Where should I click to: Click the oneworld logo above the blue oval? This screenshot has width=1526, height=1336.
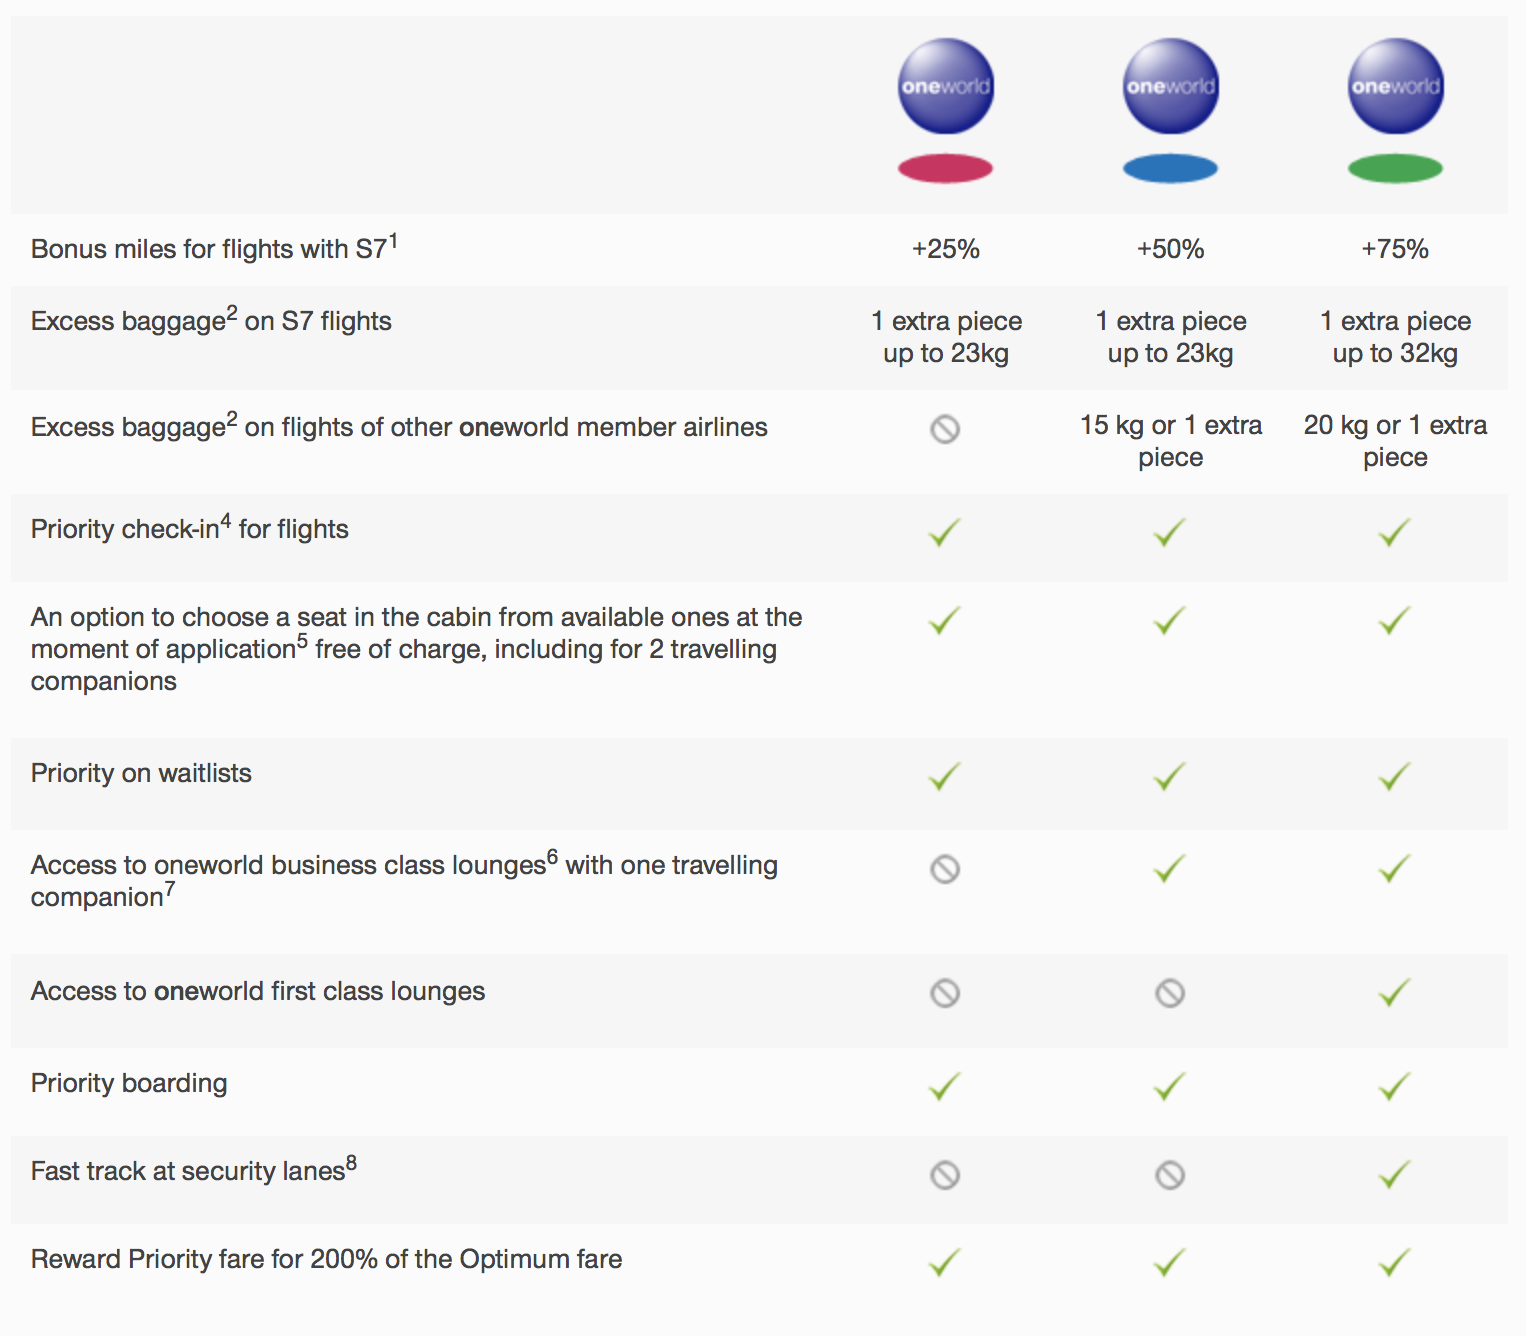tap(1170, 86)
